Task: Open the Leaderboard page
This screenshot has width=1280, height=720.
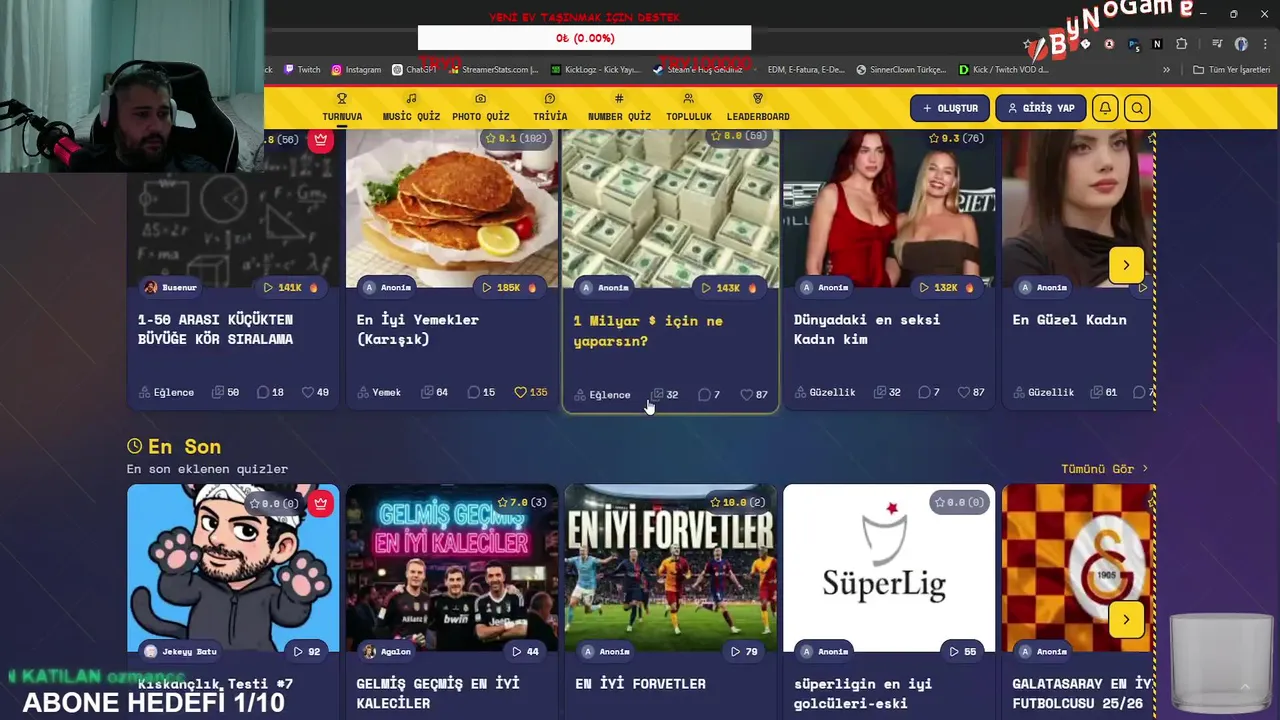Action: click(758, 108)
